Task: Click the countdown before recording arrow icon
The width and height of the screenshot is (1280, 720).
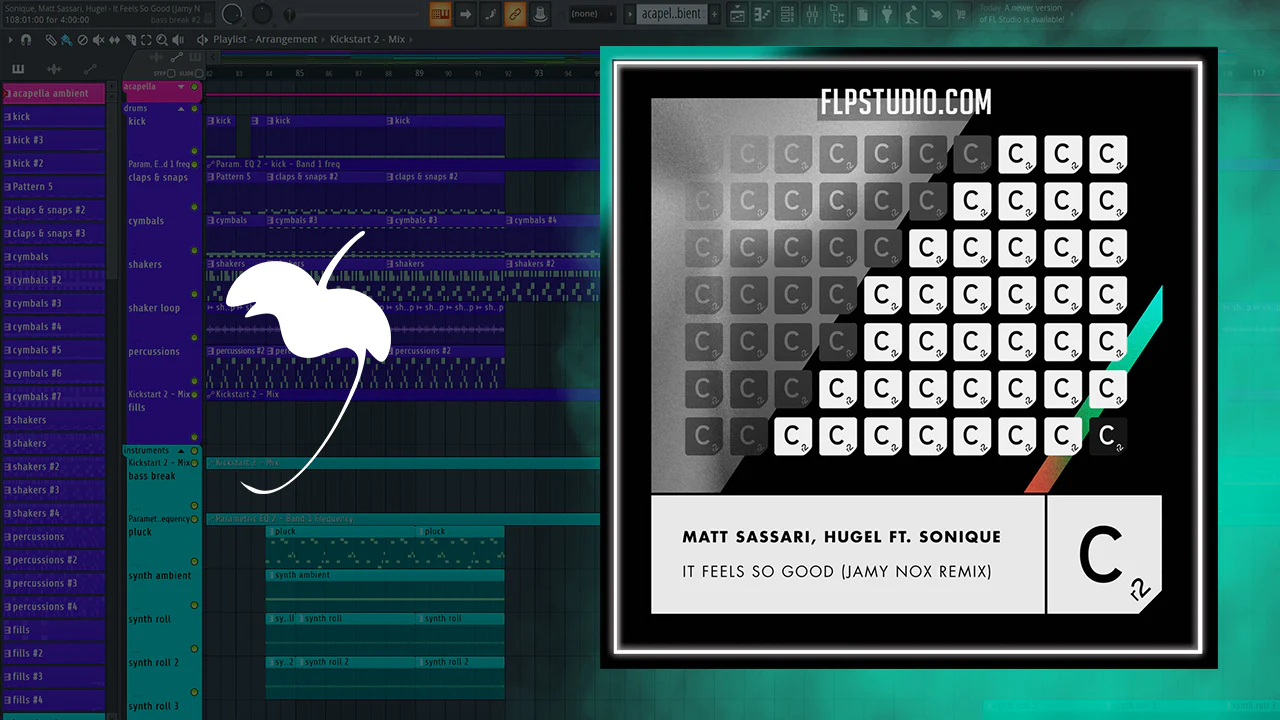Action: (466, 14)
